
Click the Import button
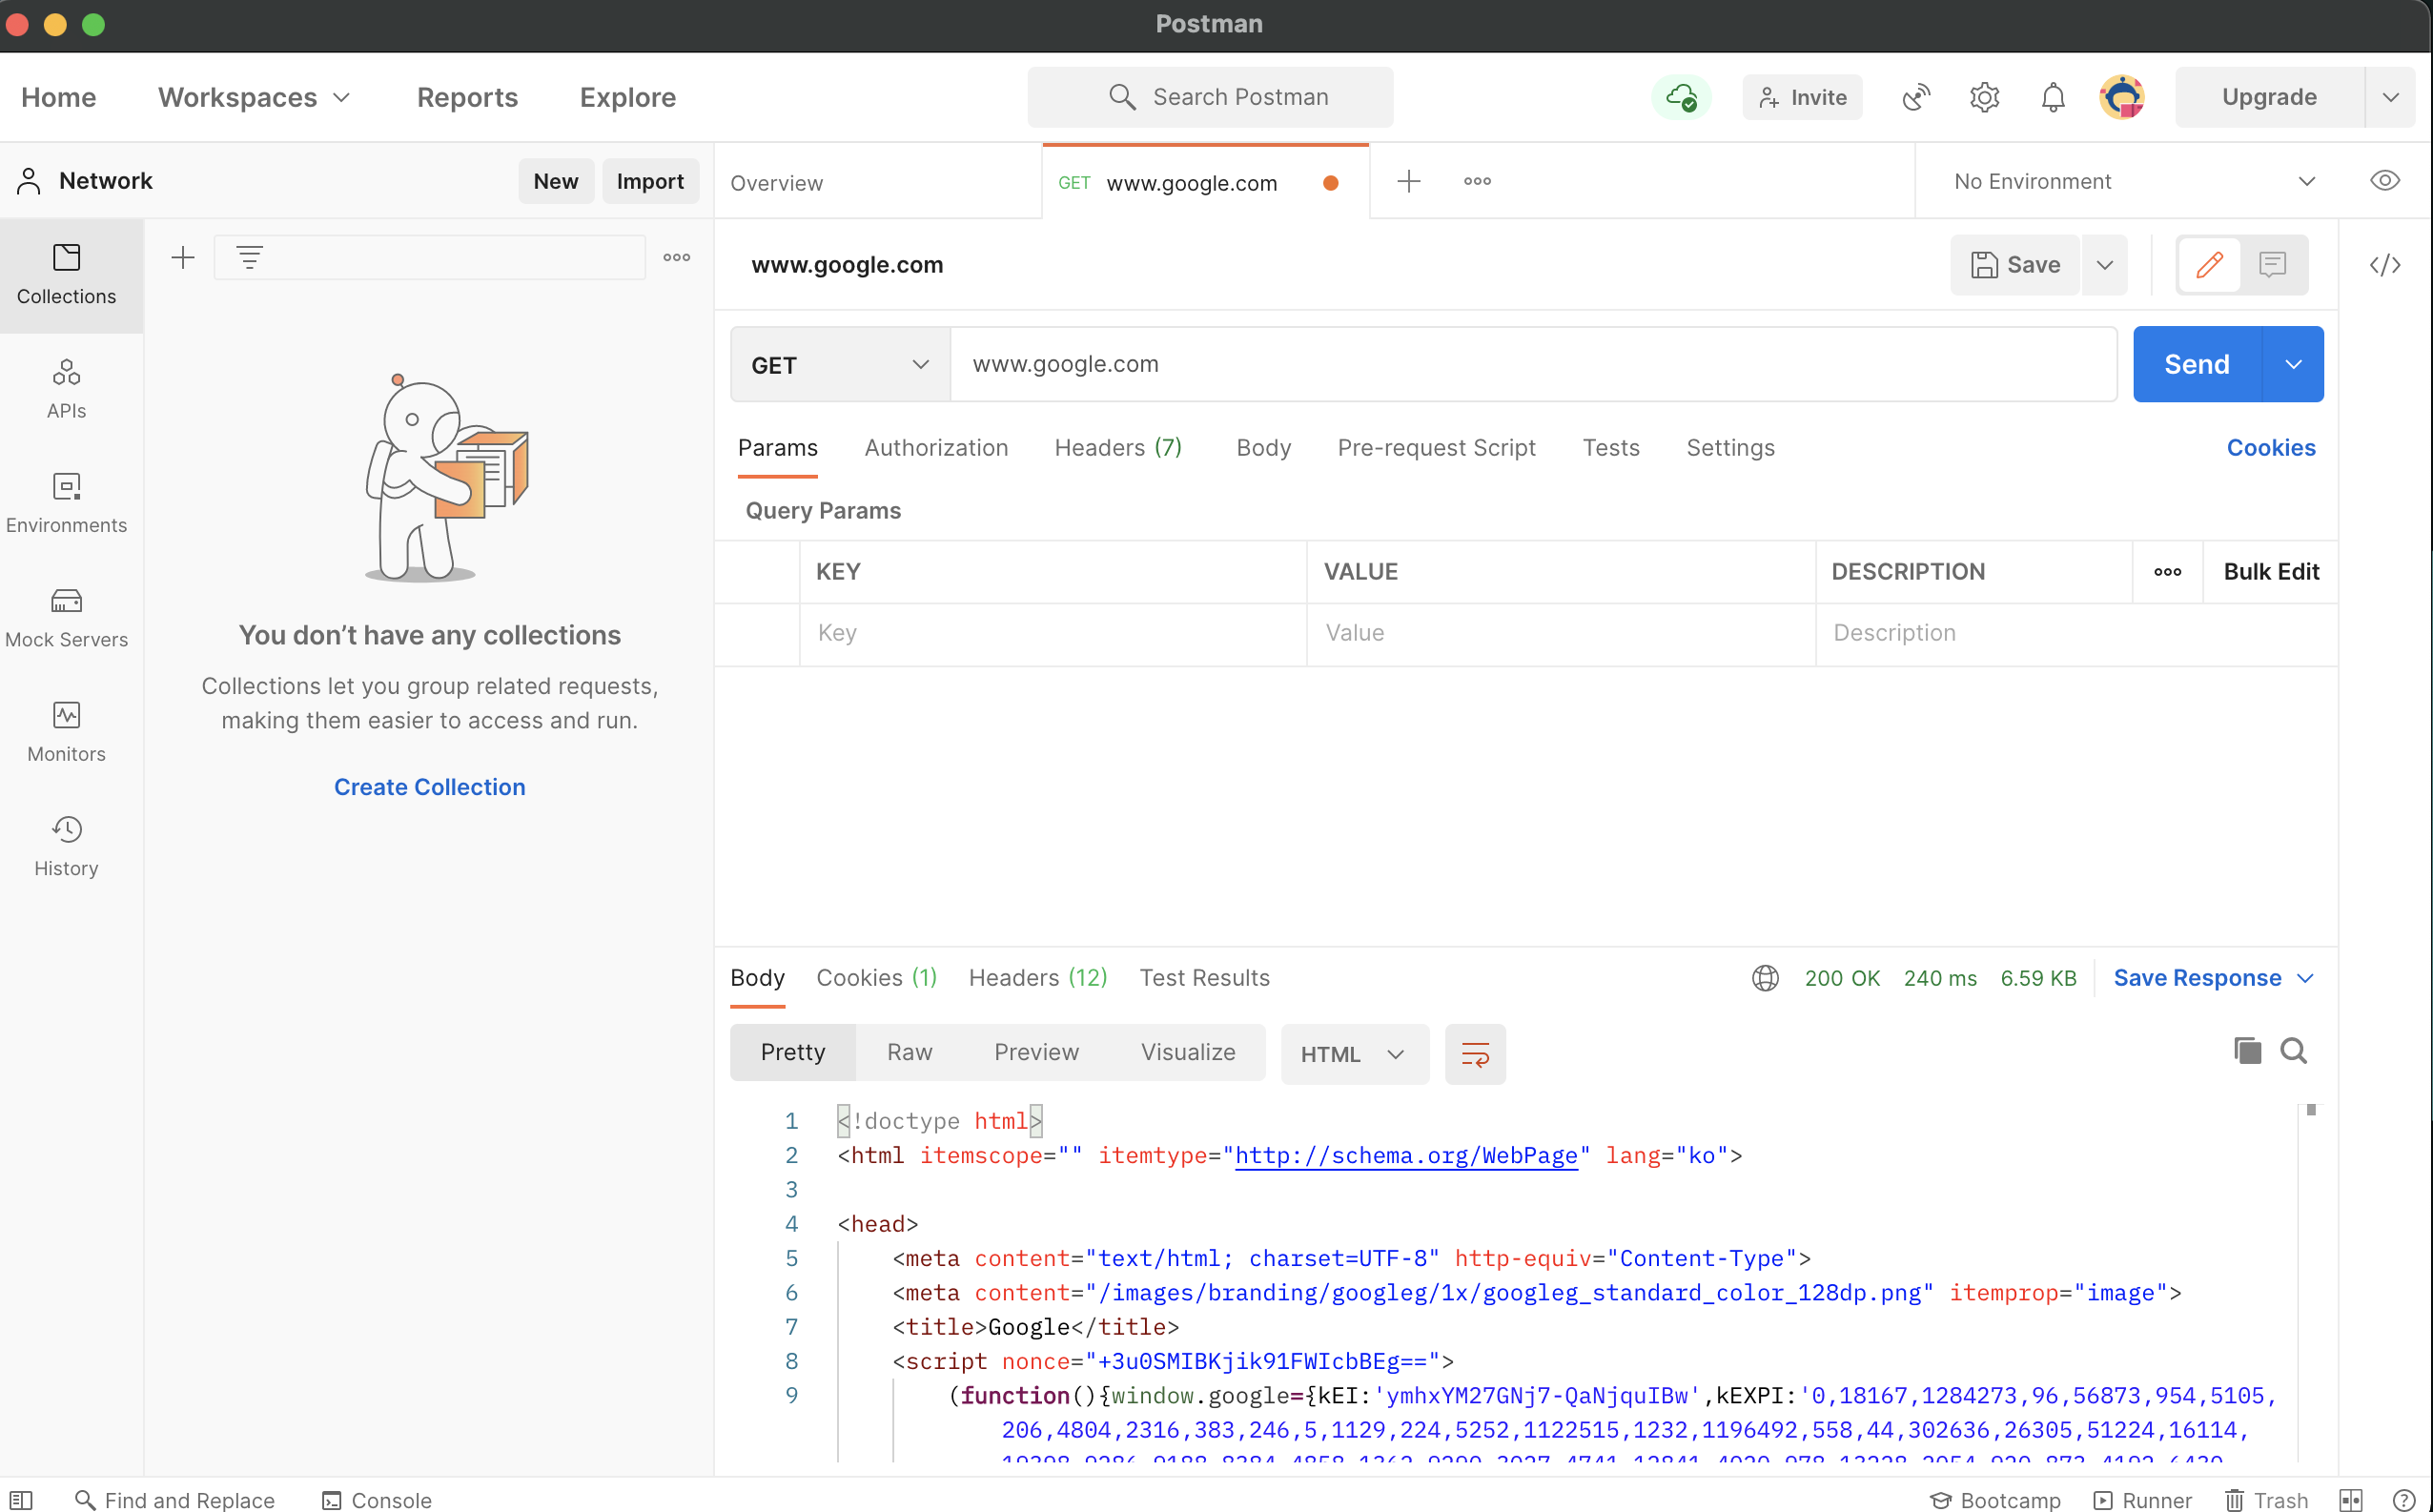coord(650,181)
